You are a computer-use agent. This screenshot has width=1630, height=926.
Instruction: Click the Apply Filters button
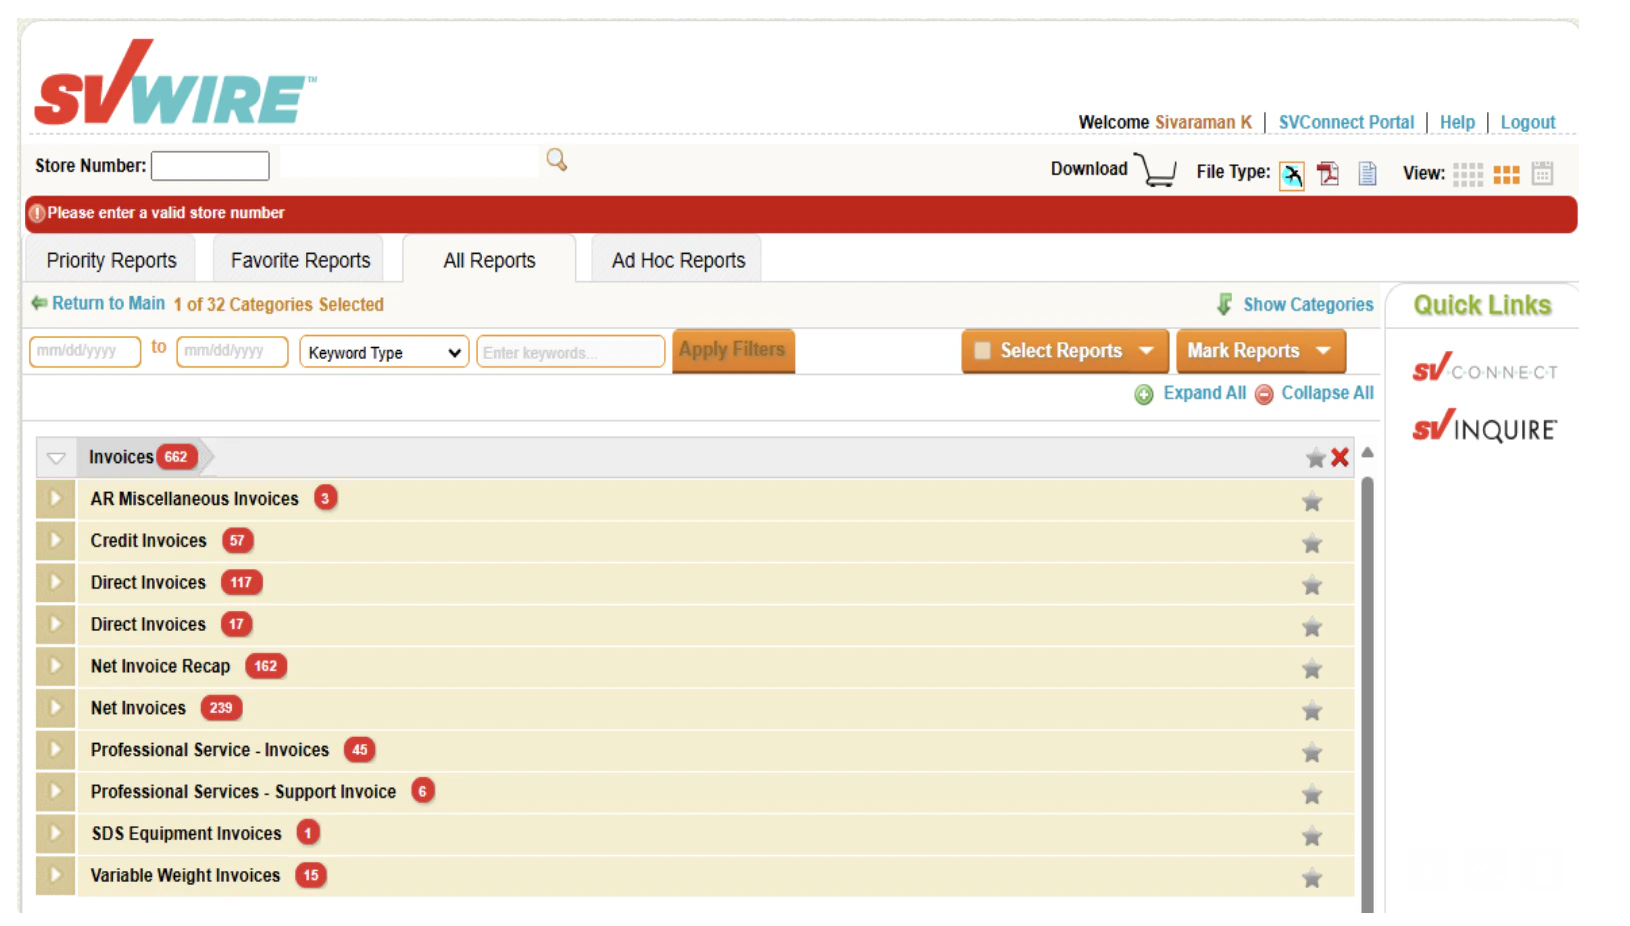coord(733,350)
